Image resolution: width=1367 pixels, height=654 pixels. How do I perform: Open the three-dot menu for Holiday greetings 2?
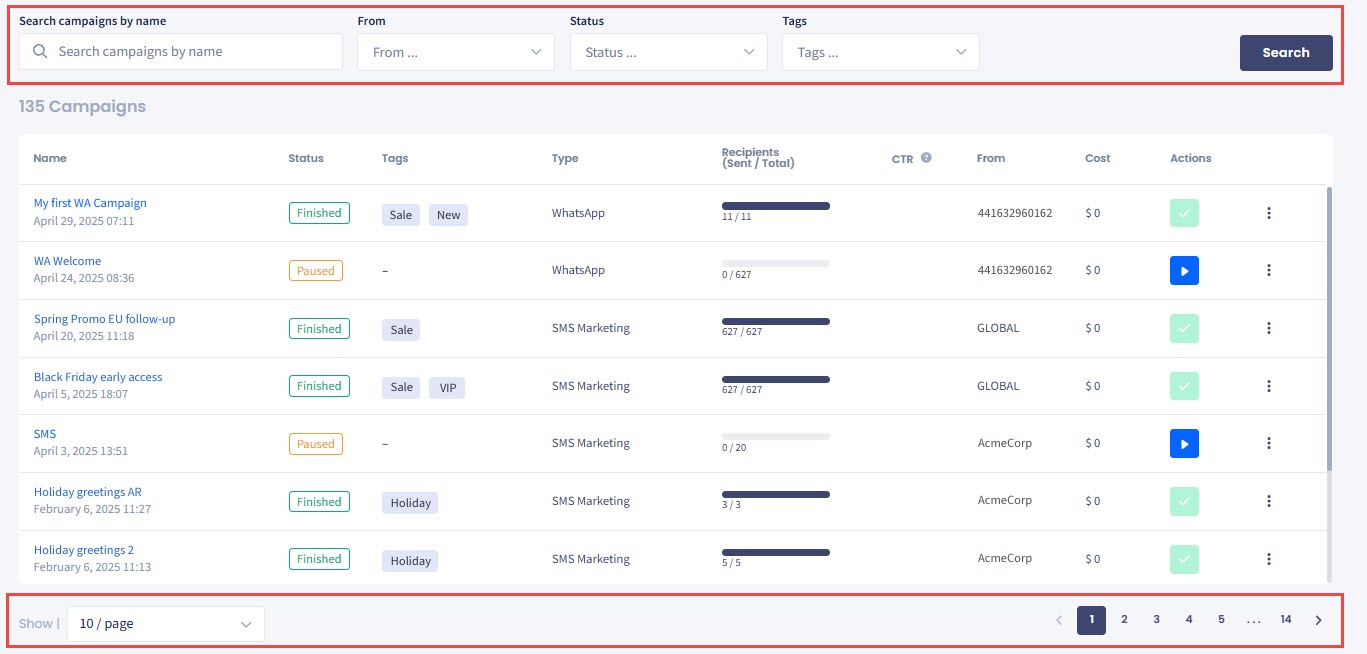(x=1269, y=559)
